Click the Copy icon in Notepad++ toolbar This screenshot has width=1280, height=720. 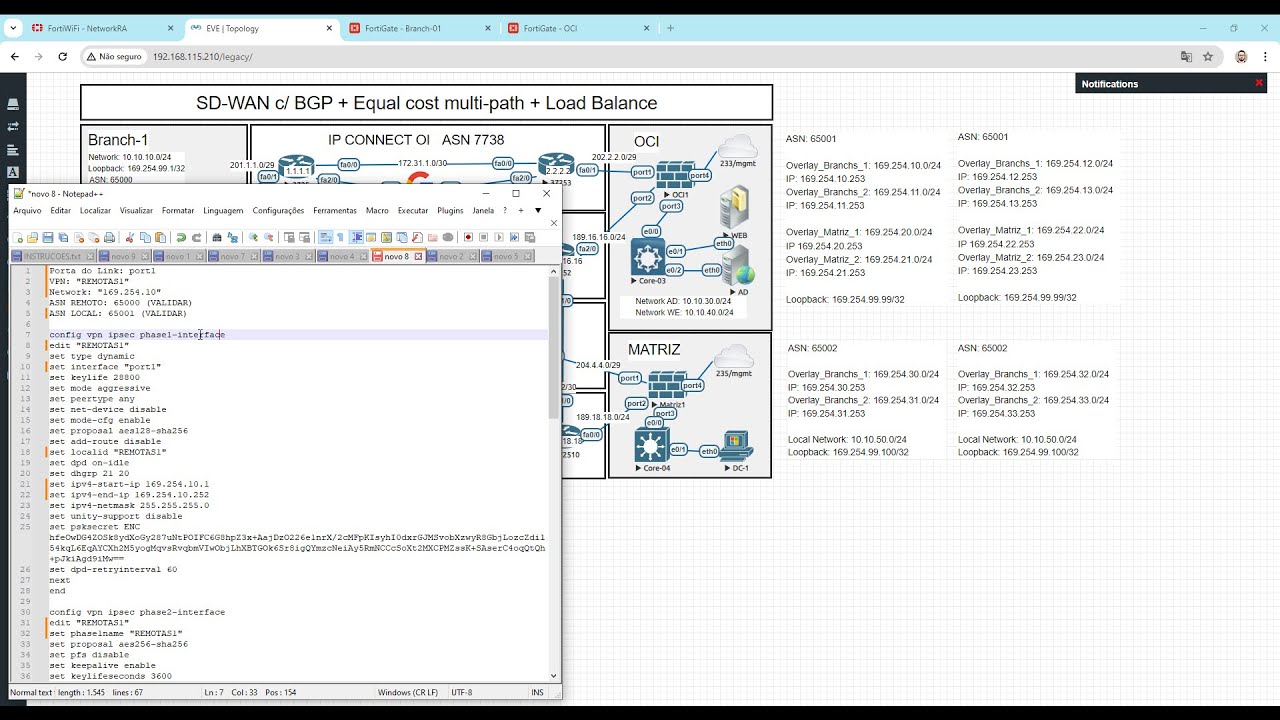click(145, 238)
